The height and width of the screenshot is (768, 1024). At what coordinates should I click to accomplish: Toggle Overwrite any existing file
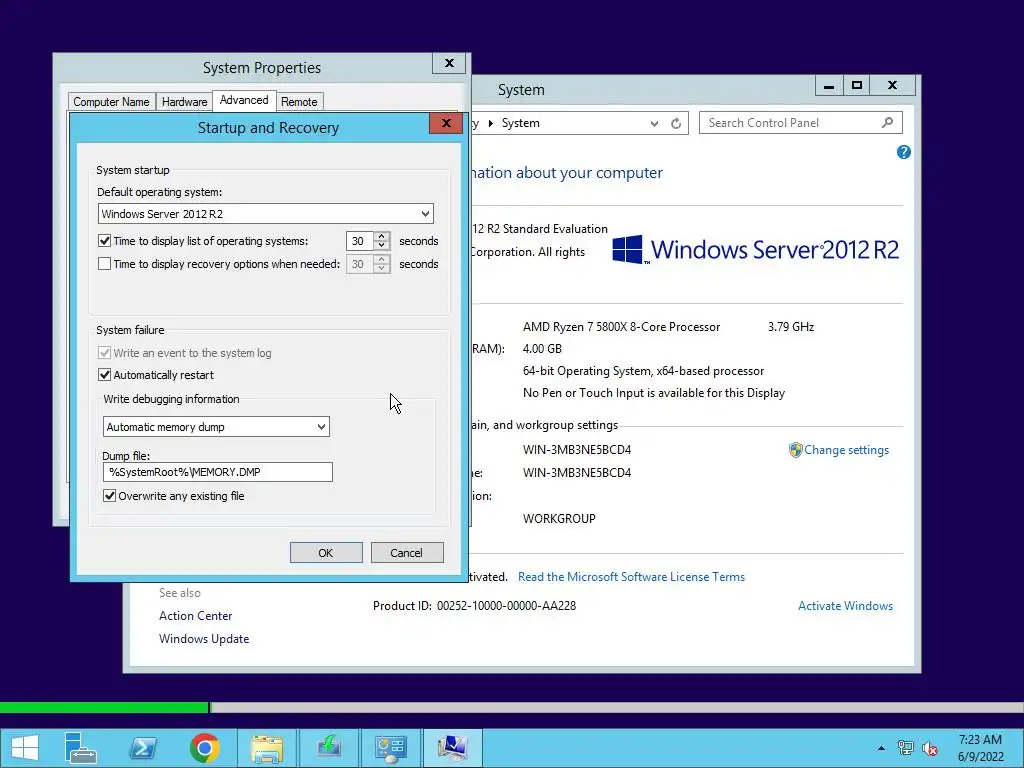(110, 496)
